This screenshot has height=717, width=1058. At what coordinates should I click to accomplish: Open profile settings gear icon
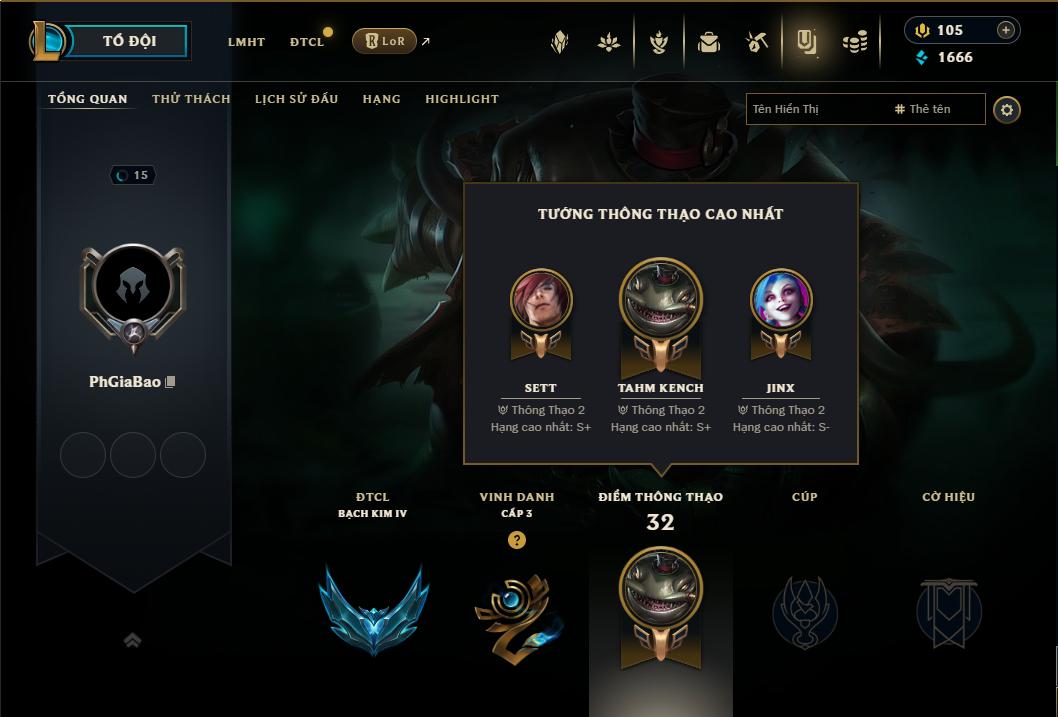pos(1007,110)
